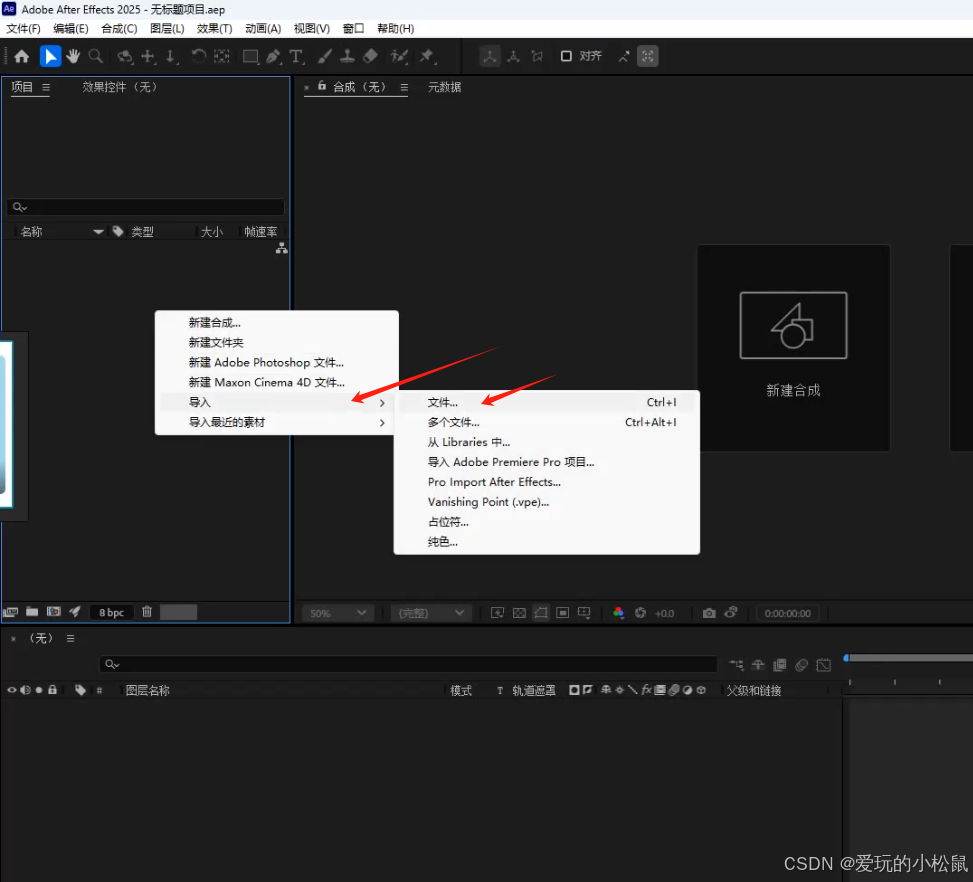Open the 合成(C) menu
The width and height of the screenshot is (973, 882).
[x=119, y=29]
